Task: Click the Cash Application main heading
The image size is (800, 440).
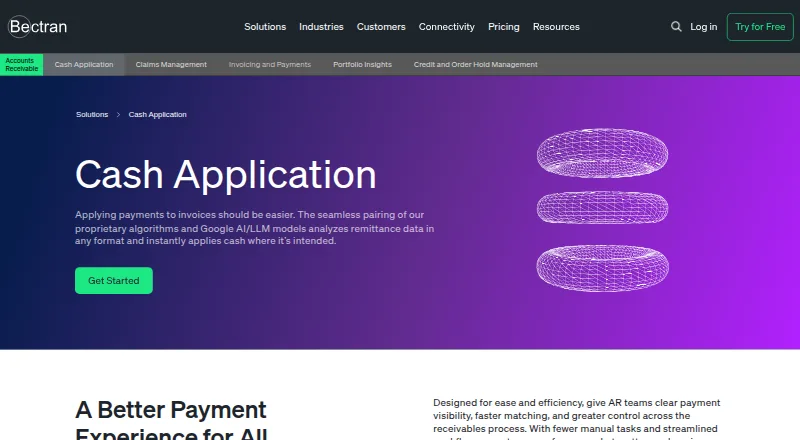Action: pyautogui.click(x=226, y=175)
